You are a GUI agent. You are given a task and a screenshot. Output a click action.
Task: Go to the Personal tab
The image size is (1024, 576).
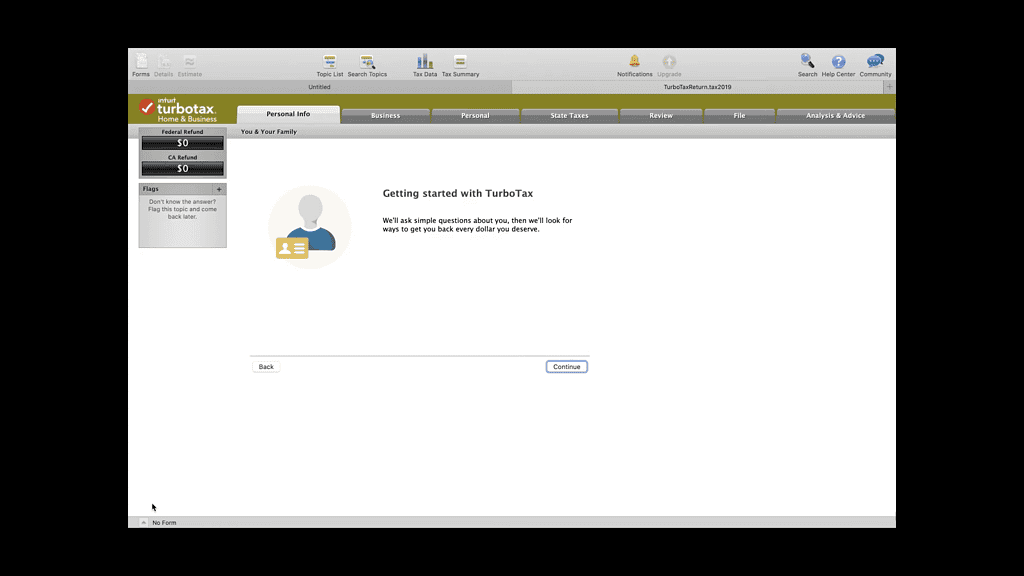pyautogui.click(x=475, y=116)
